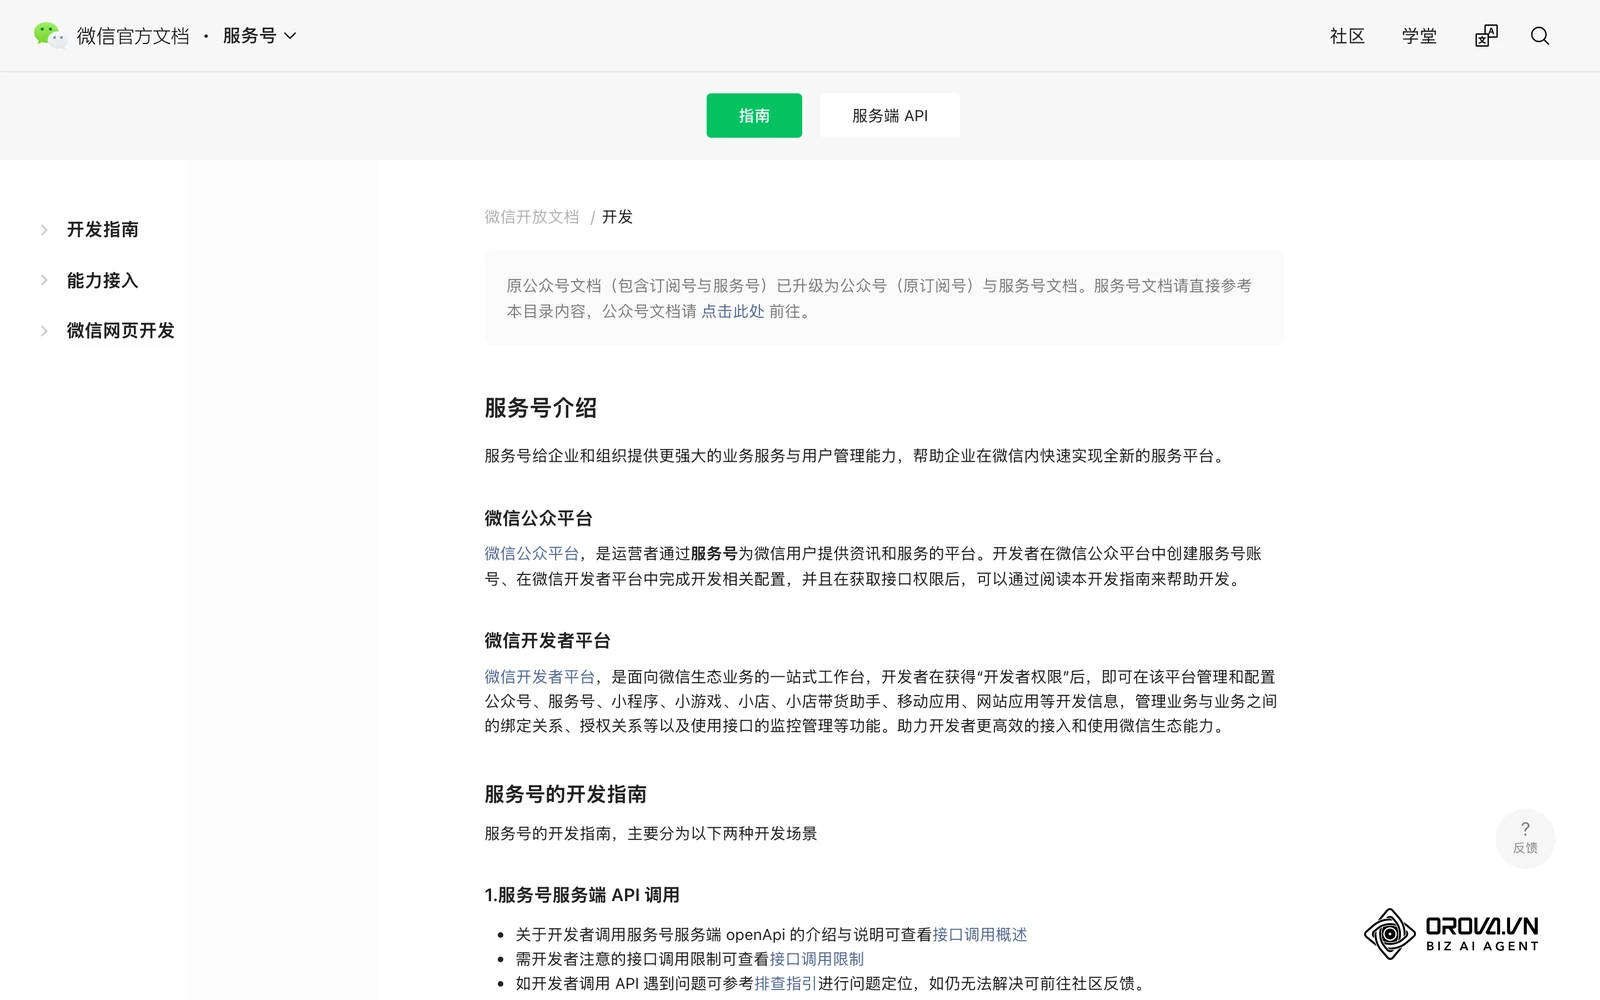
Task: Follow the 点击此处 link in notice
Action: (733, 311)
